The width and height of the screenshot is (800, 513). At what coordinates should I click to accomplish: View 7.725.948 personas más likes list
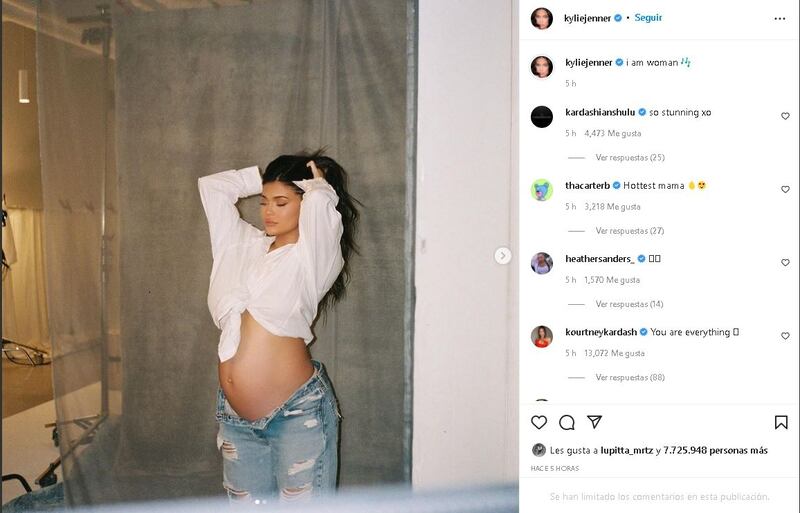coord(715,450)
